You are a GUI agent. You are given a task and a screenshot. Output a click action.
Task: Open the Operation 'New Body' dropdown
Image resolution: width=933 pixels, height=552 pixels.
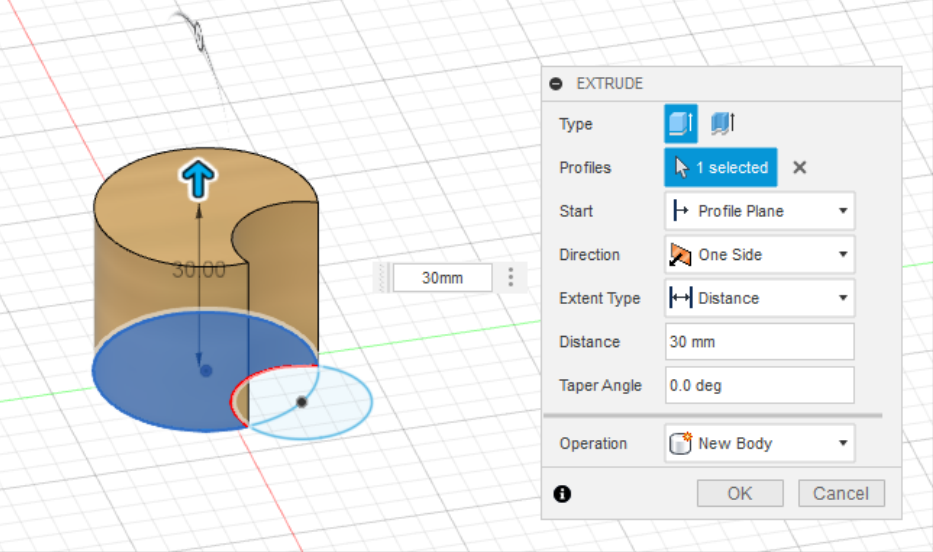pos(759,443)
